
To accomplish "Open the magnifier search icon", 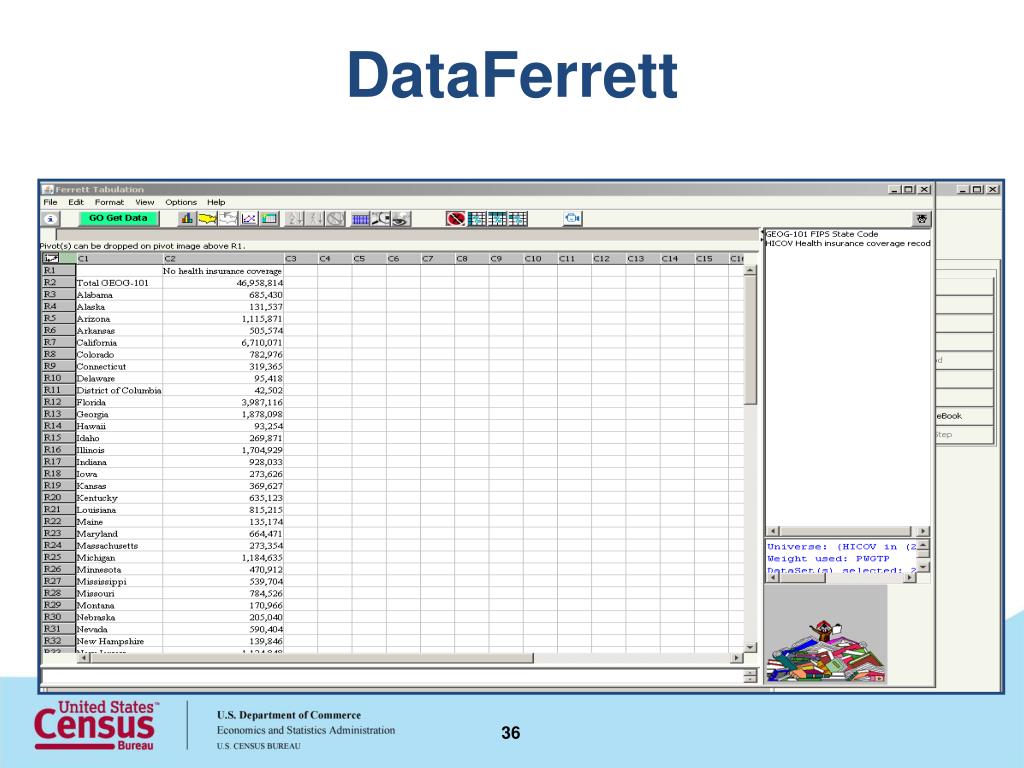I will click(x=381, y=219).
